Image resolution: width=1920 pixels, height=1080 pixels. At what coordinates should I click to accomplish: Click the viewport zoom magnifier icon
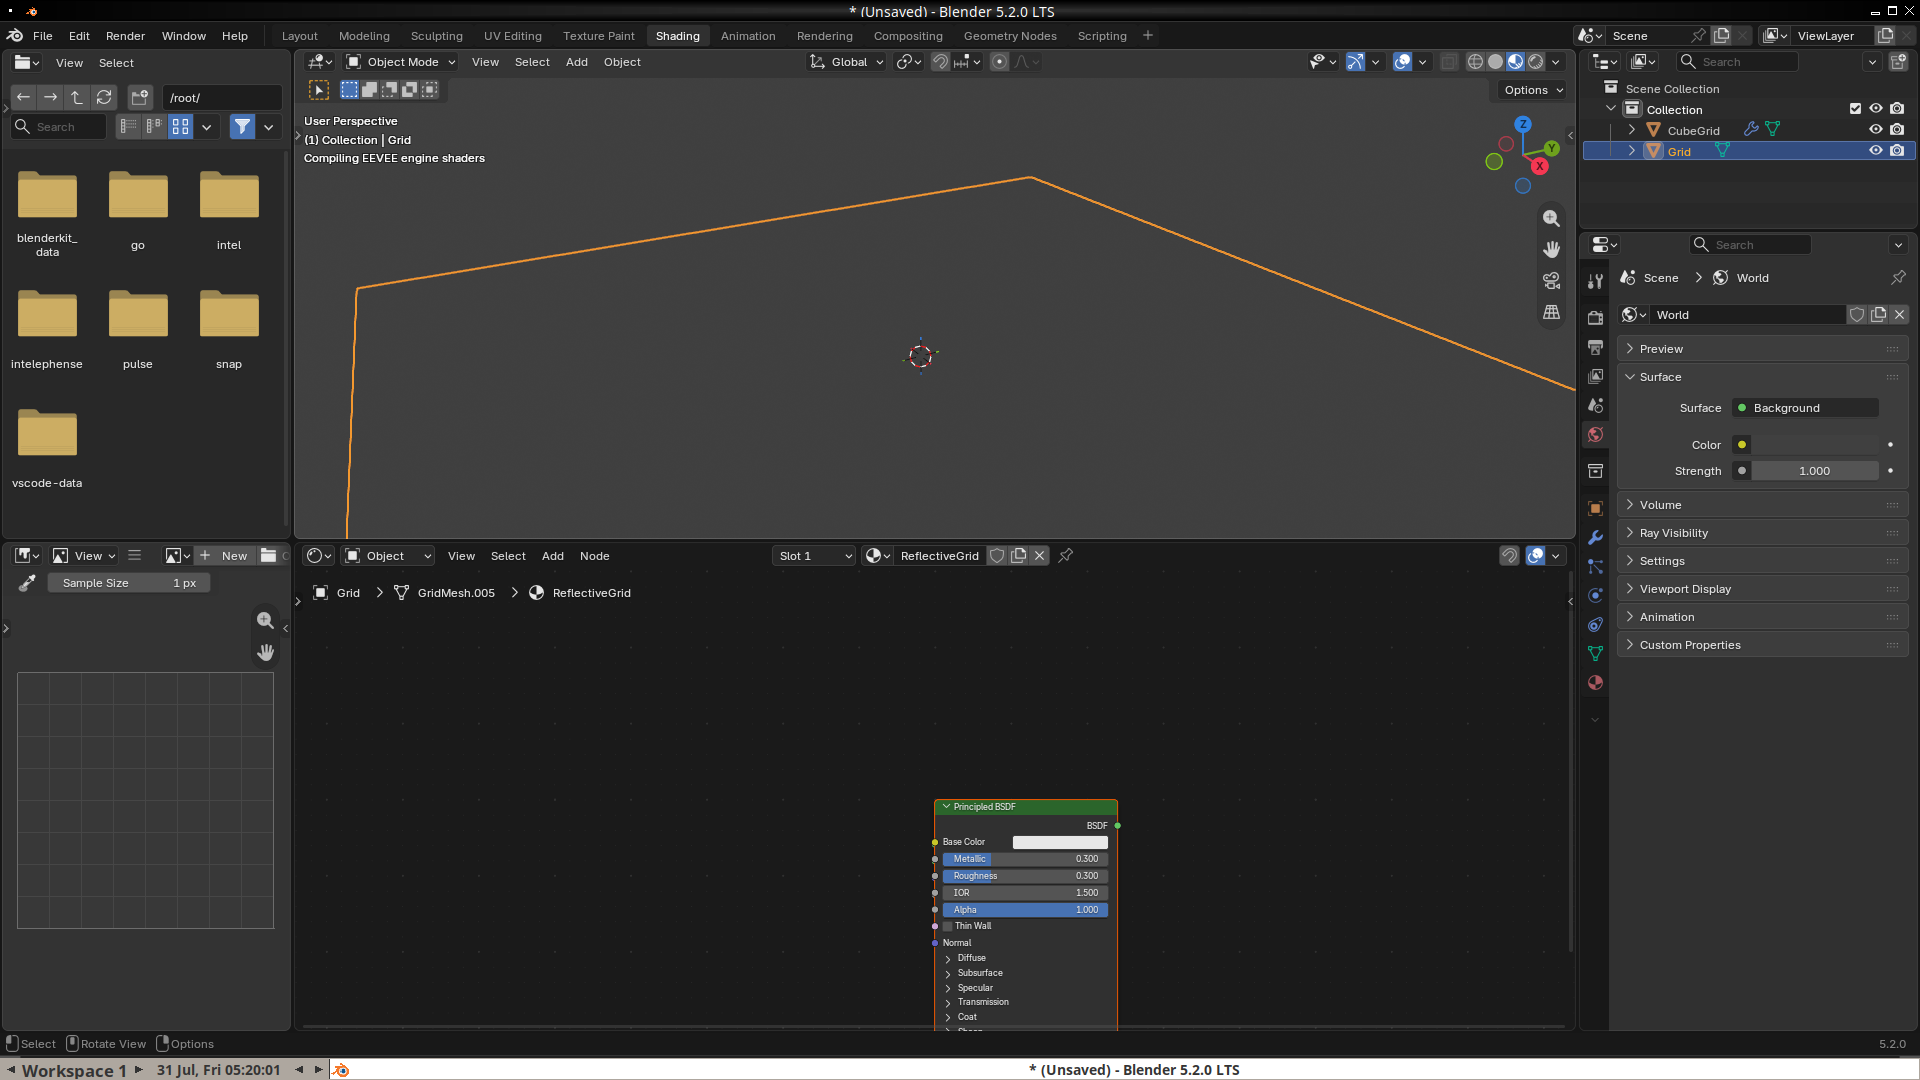click(1551, 218)
